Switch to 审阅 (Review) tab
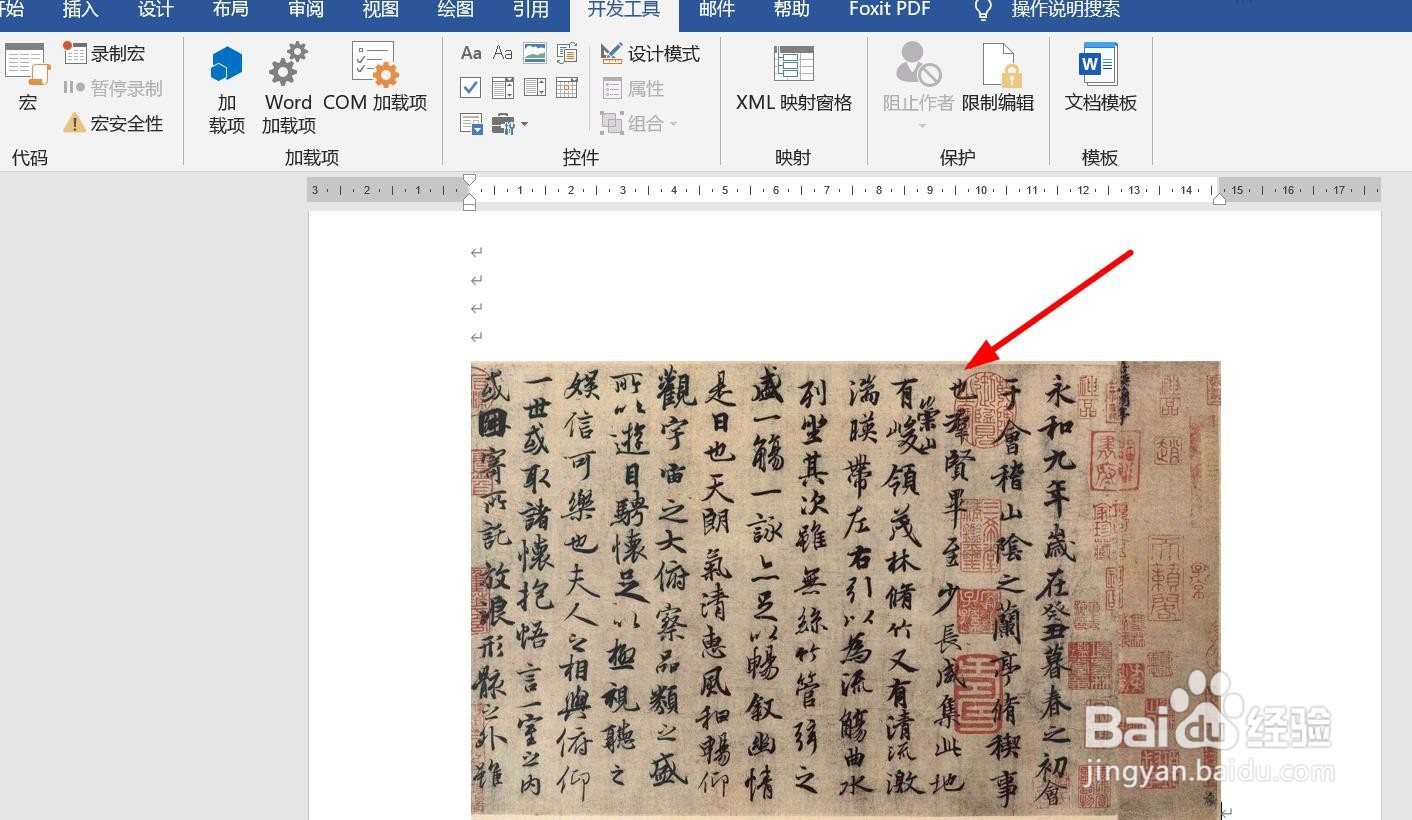This screenshot has height=820, width=1412. coord(306,10)
